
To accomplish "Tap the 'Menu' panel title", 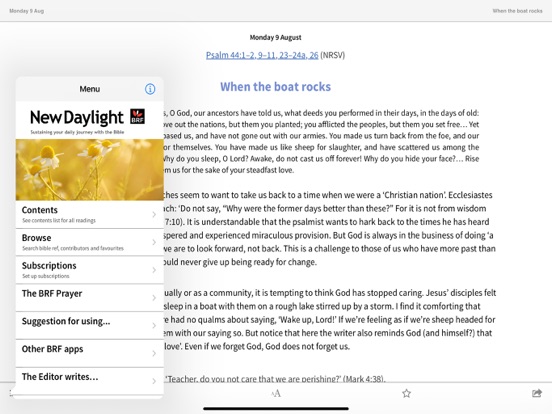I will tap(90, 89).
